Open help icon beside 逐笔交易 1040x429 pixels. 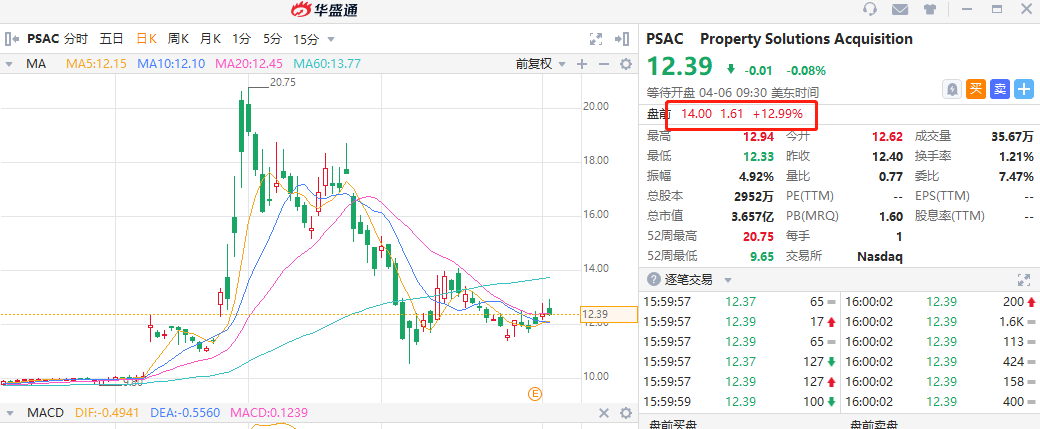(653, 280)
